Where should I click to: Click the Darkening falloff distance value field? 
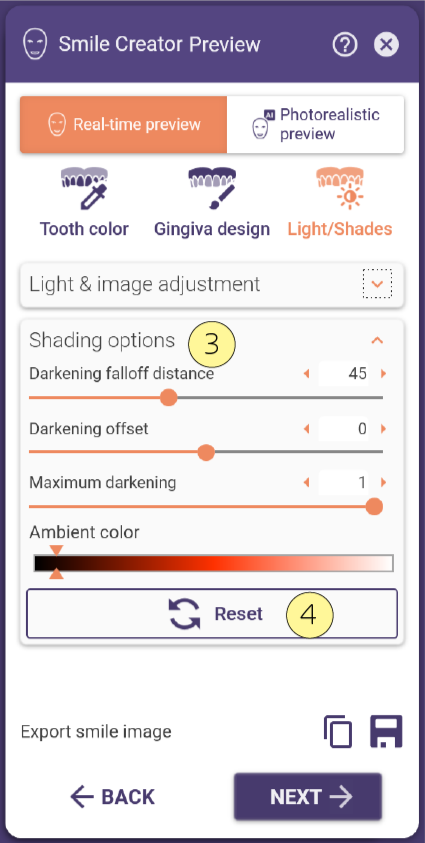point(344,374)
